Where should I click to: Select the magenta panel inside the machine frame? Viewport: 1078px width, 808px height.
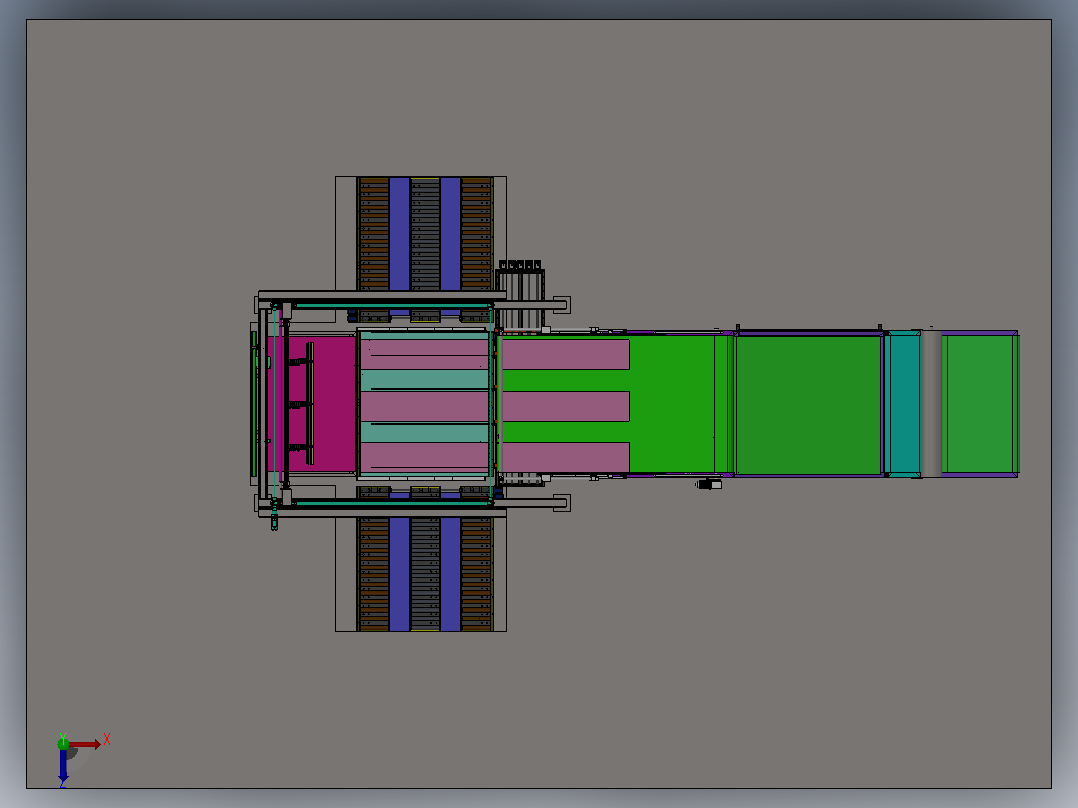(334, 404)
